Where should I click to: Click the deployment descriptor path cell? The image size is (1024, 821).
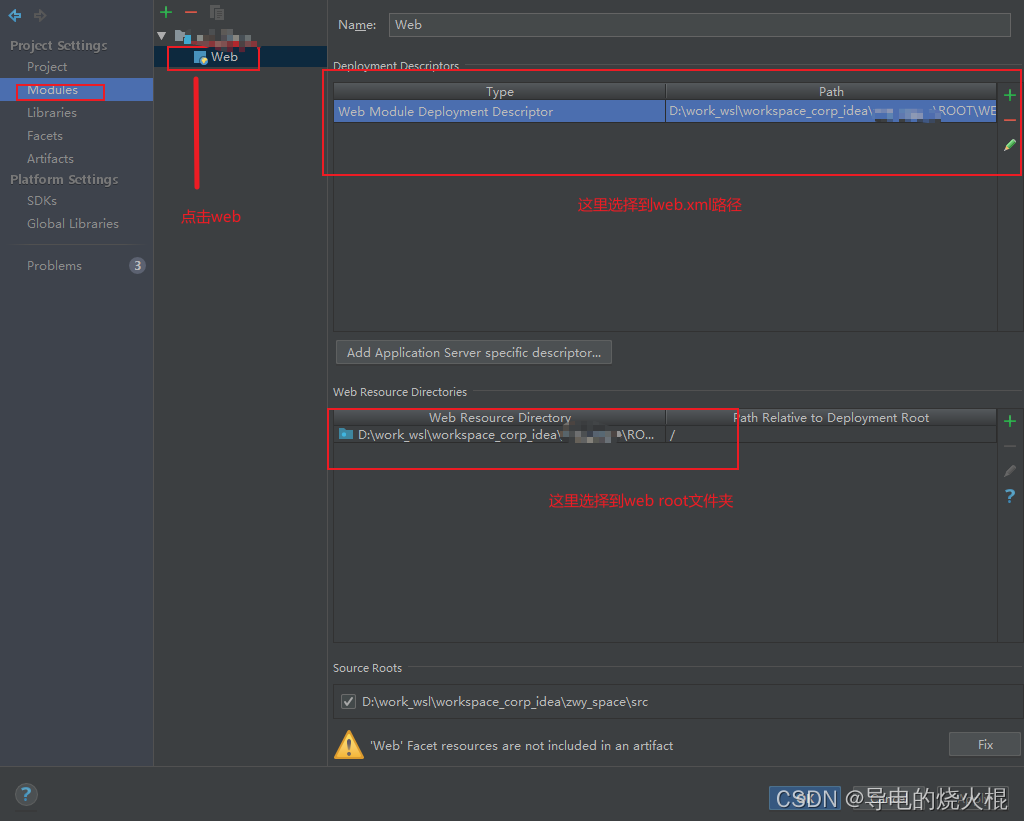831,111
